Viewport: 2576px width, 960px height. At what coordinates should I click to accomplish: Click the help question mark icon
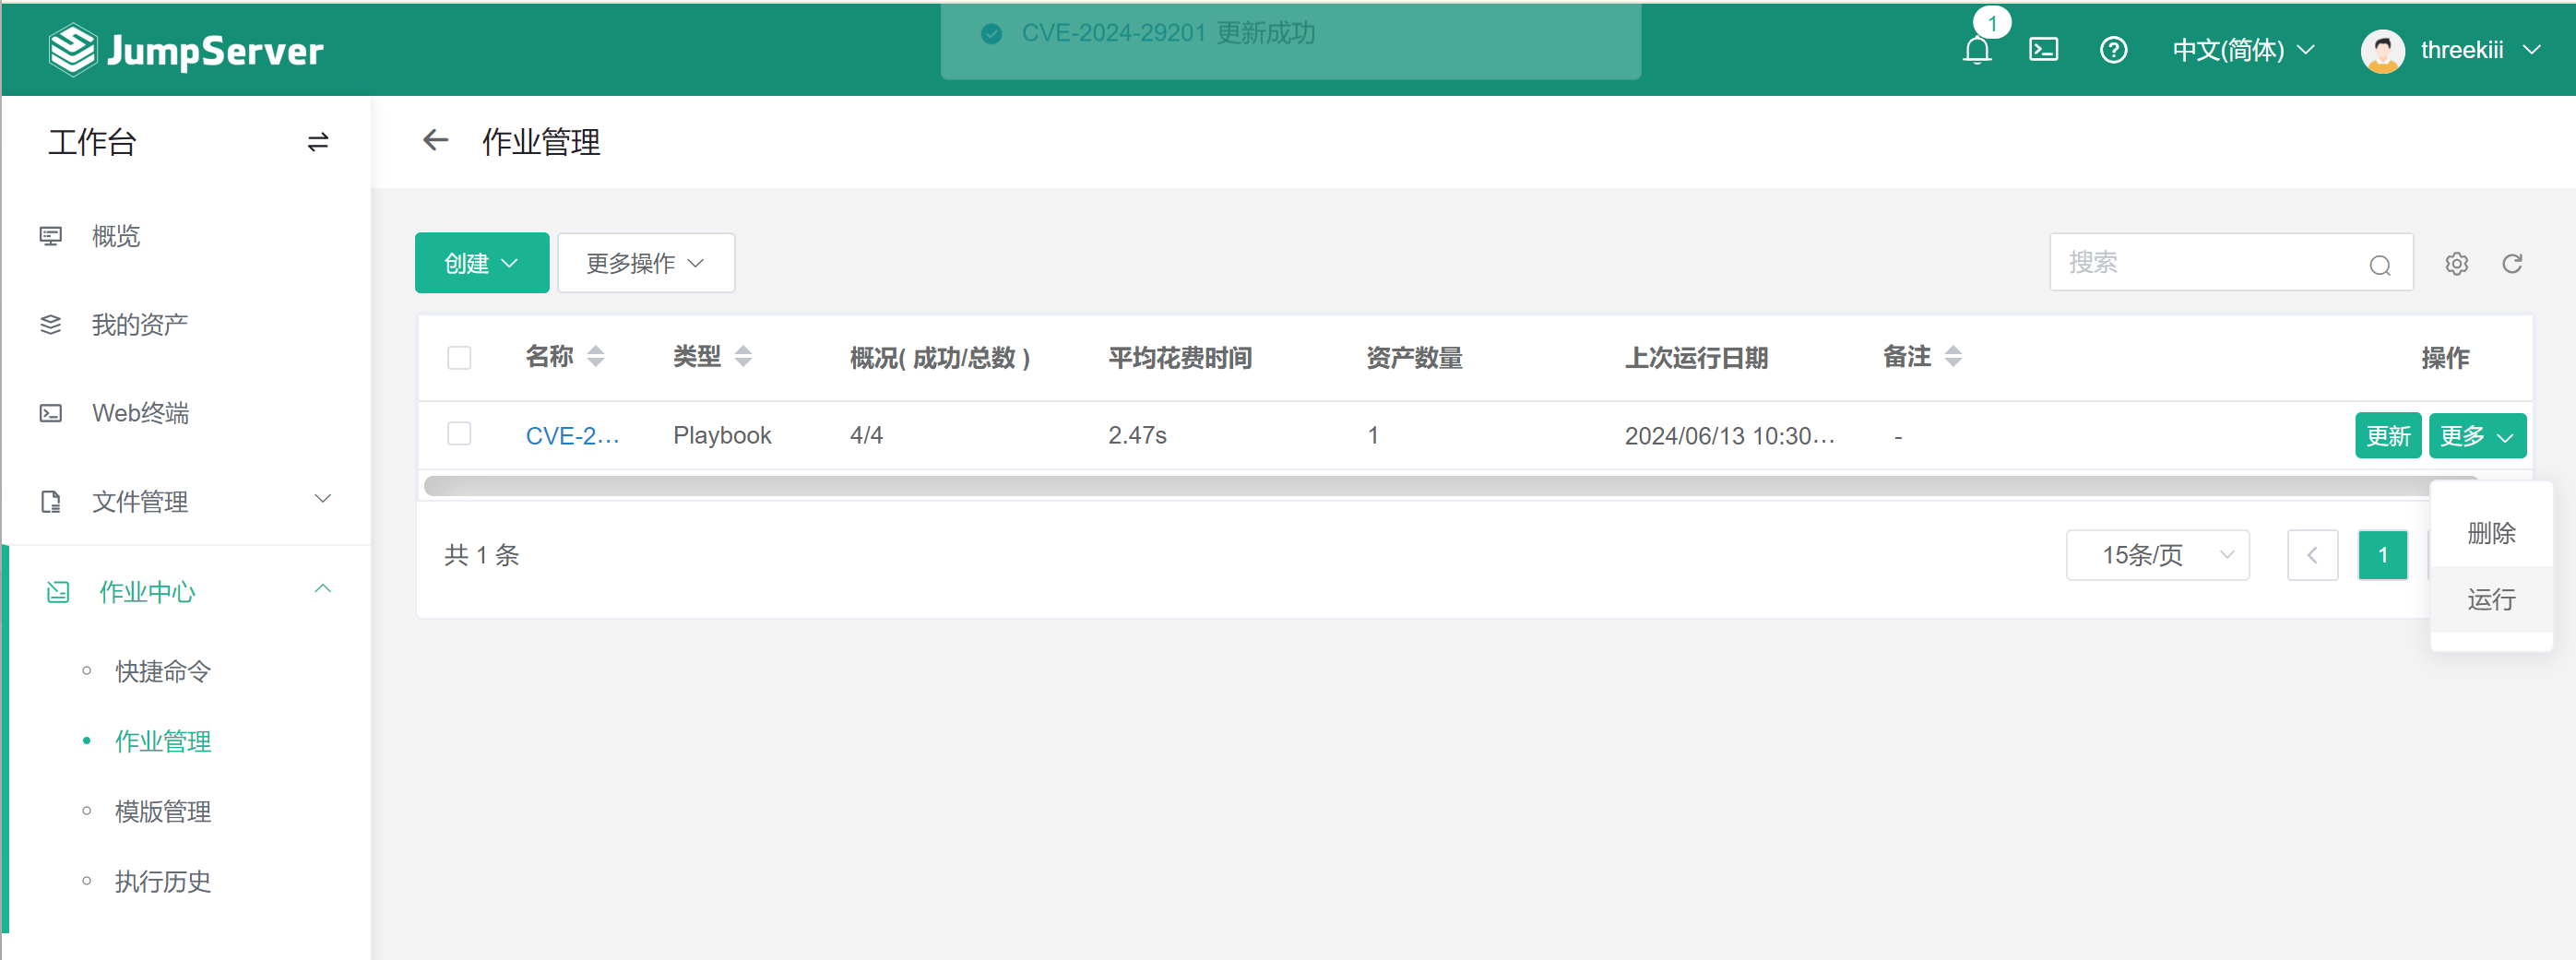point(2113,50)
